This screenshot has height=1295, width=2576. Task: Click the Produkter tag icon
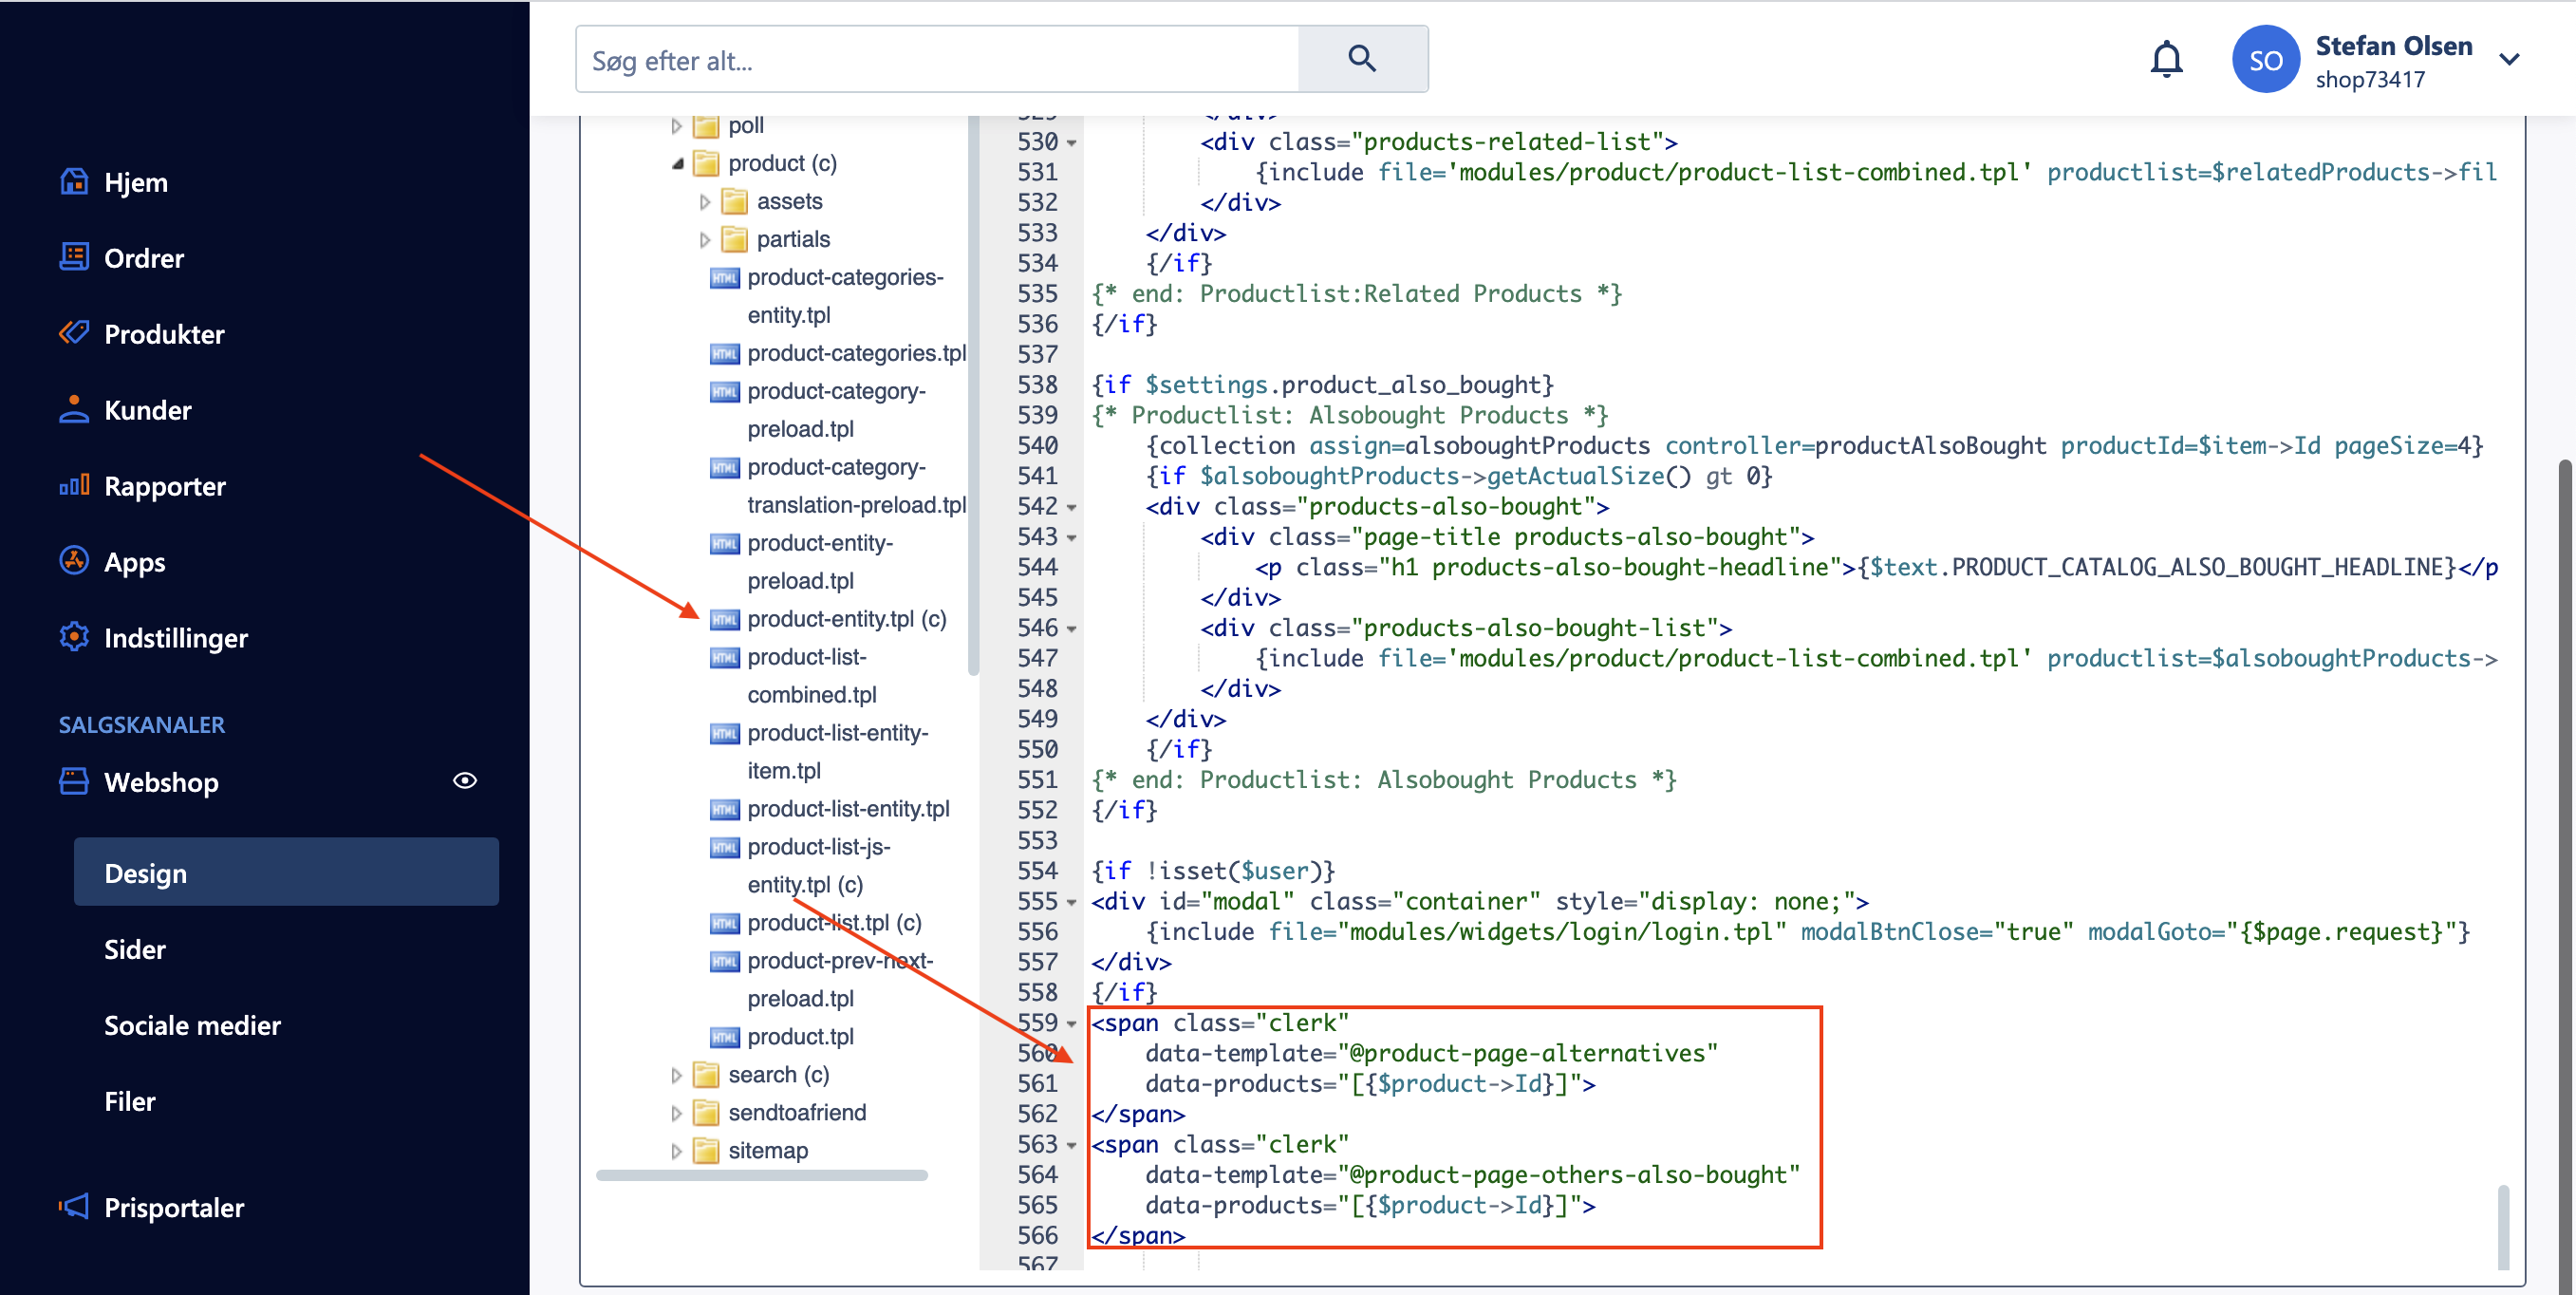click(74, 333)
